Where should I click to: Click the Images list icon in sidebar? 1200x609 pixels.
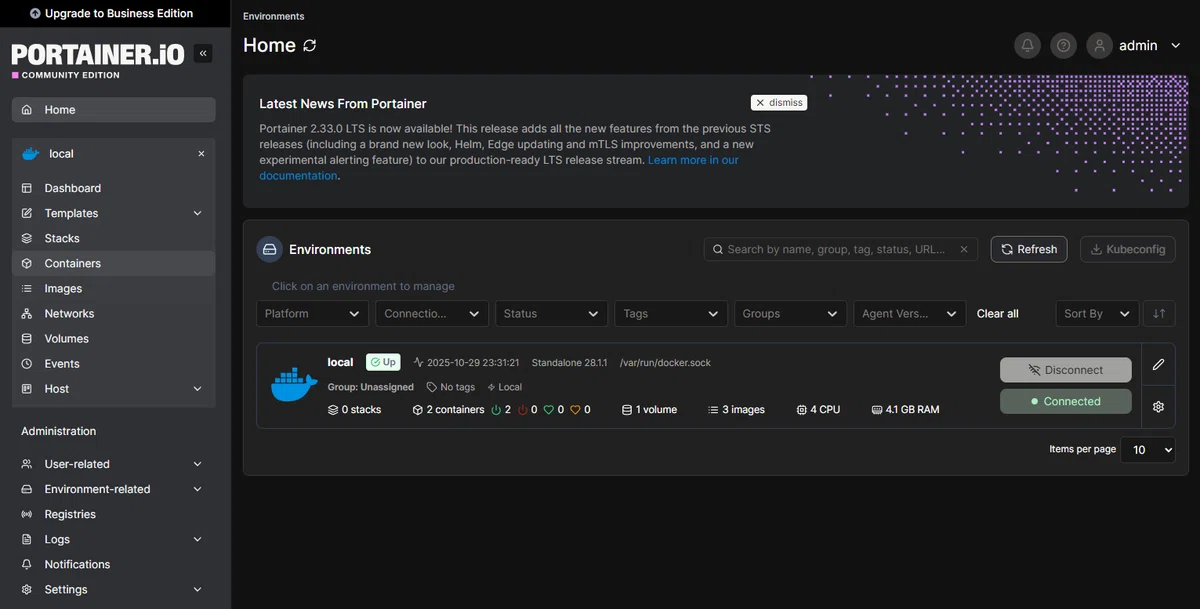(27, 288)
